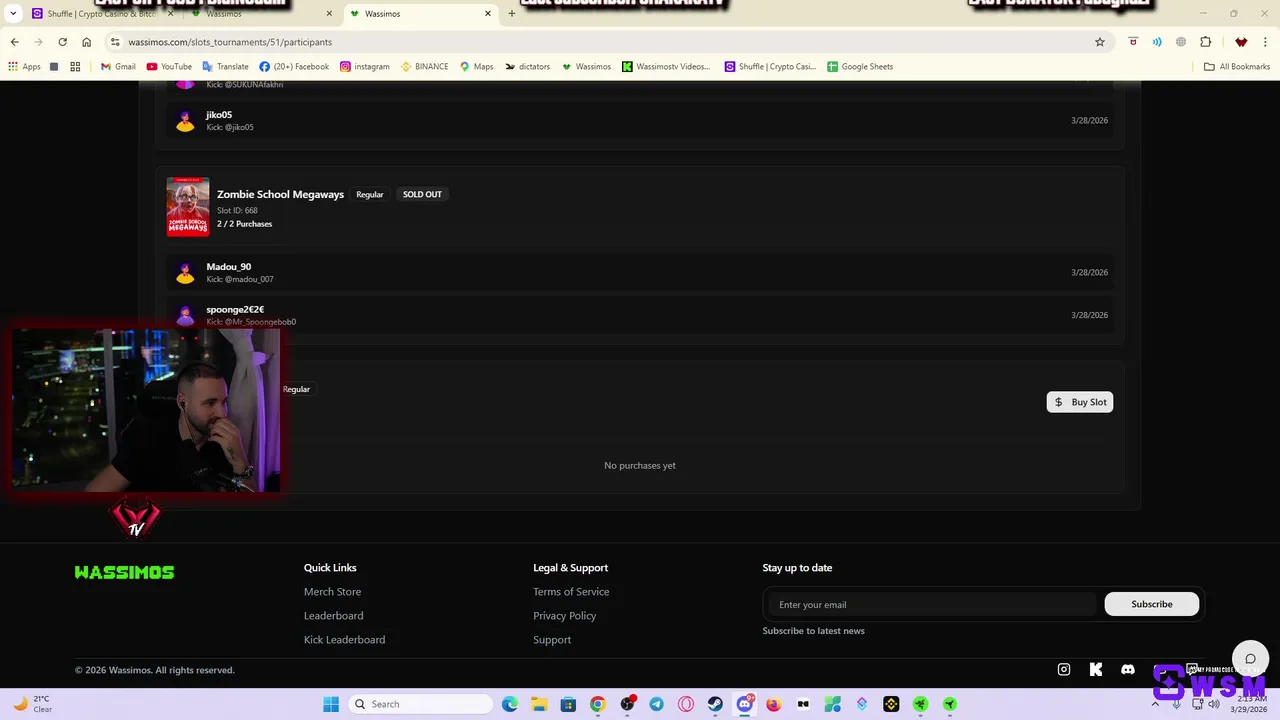Click the Subscribe button

tap(1152, 604)
